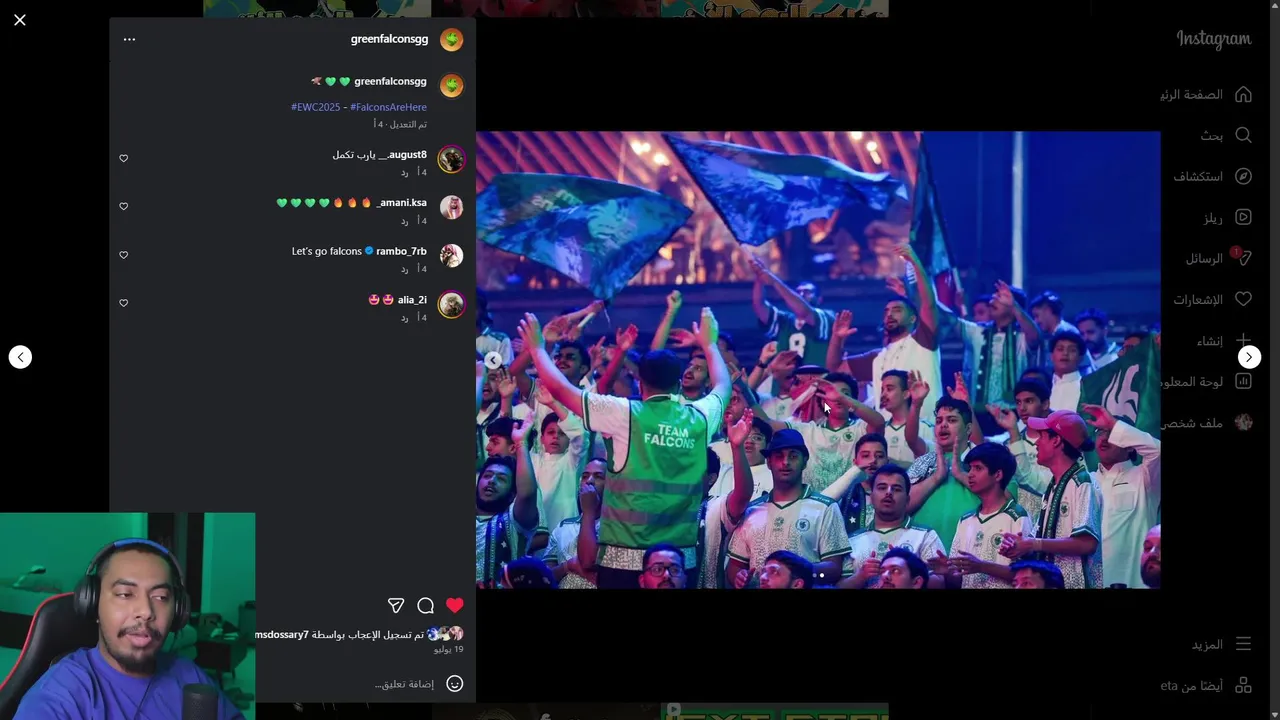Open the greenfalconsgg username in post header

[x=389, y=39]
